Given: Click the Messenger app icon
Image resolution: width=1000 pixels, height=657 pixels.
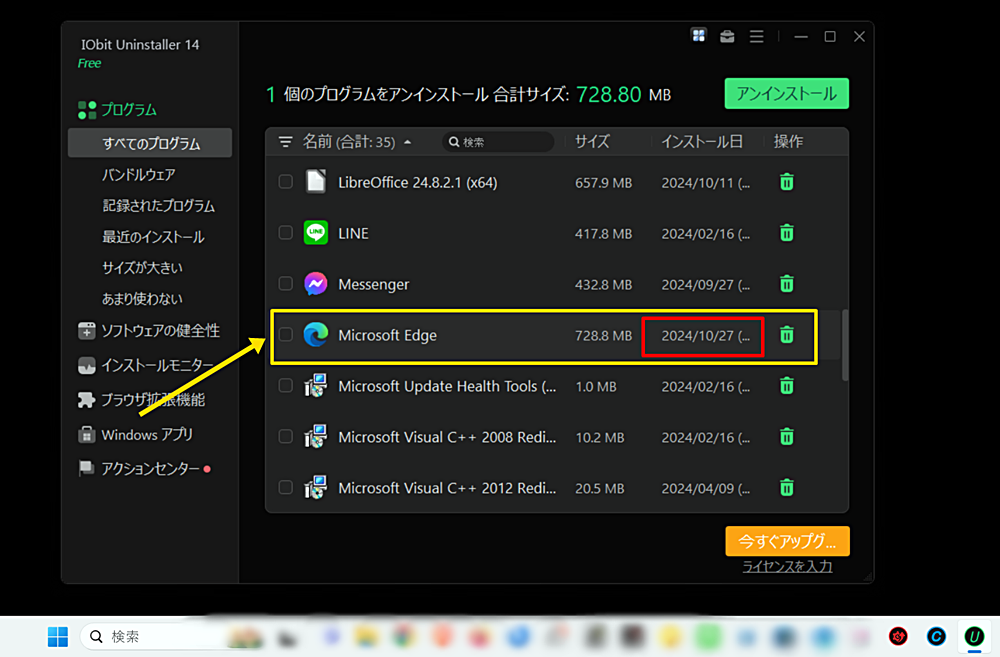Looking at the screenshot, I should coord(316,284).
